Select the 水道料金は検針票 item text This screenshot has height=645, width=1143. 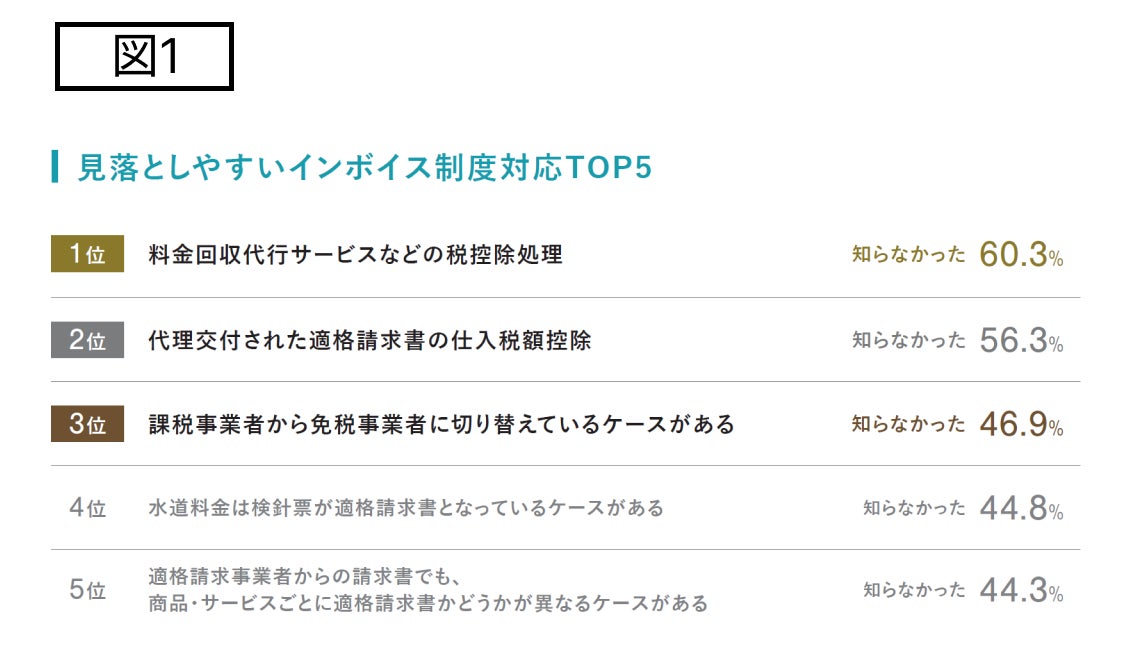tap(405, 508)
